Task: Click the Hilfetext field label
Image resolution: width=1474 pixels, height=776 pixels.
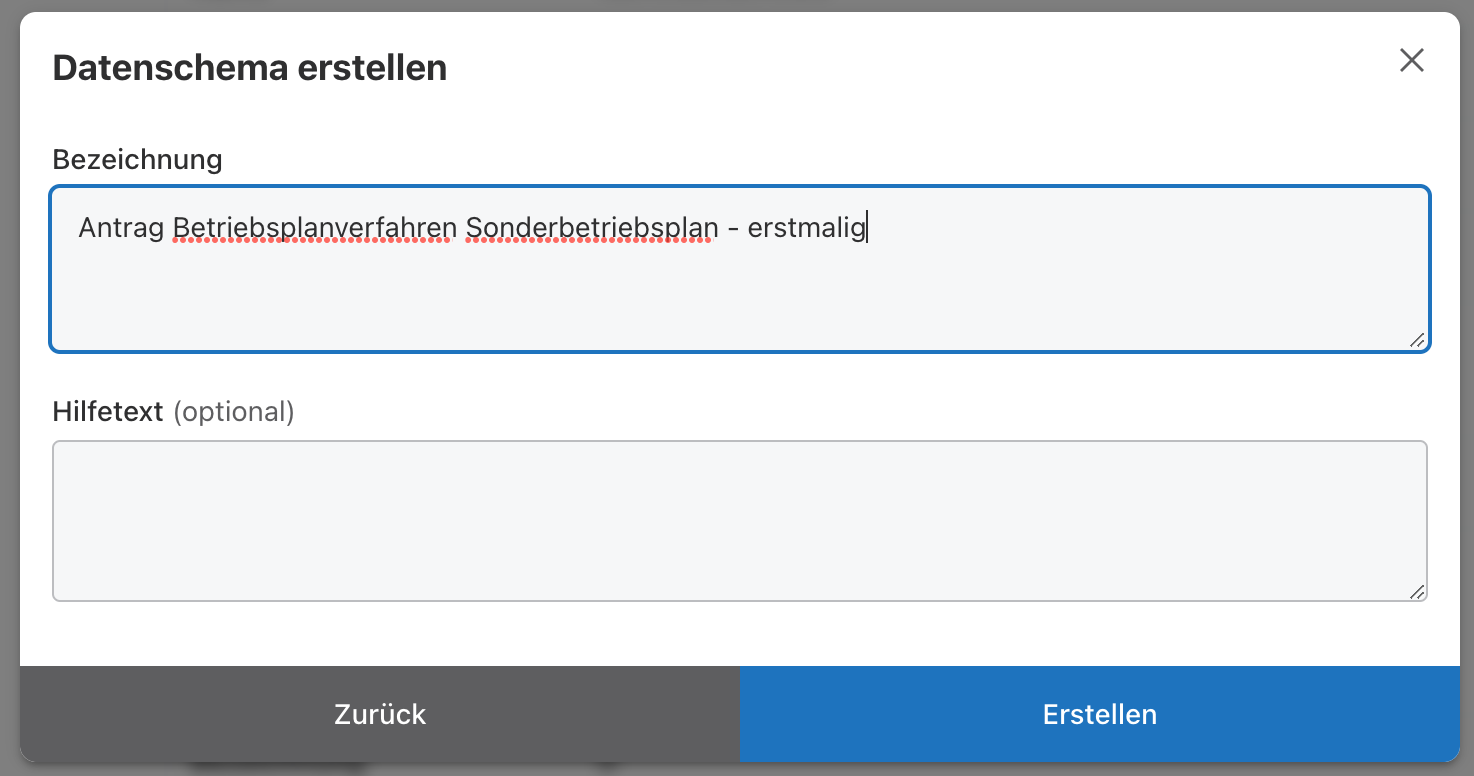Action: [x=107, y=411]
